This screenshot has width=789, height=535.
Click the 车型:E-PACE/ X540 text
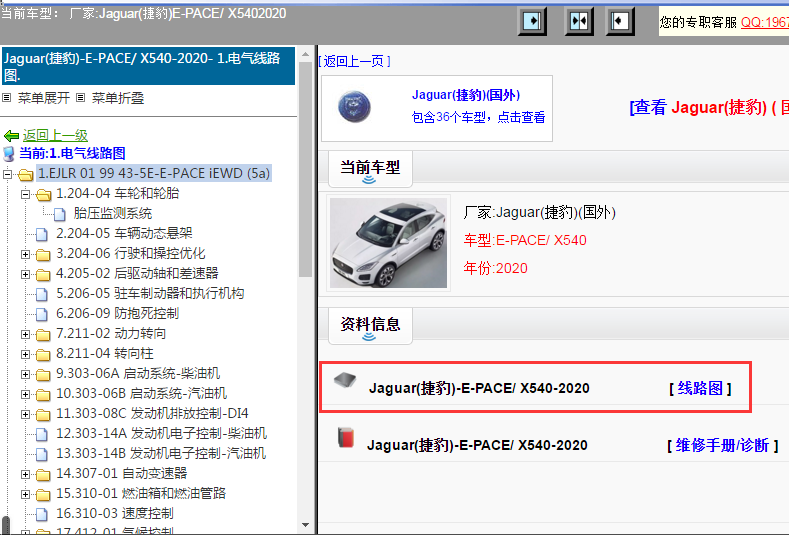(x=525, y=240)
